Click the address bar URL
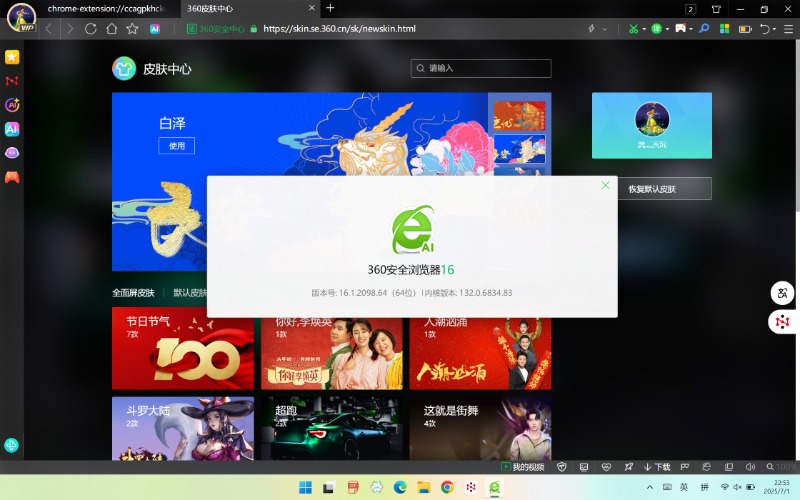Screen dimensions: 800x500 click(x=339, y=29)
